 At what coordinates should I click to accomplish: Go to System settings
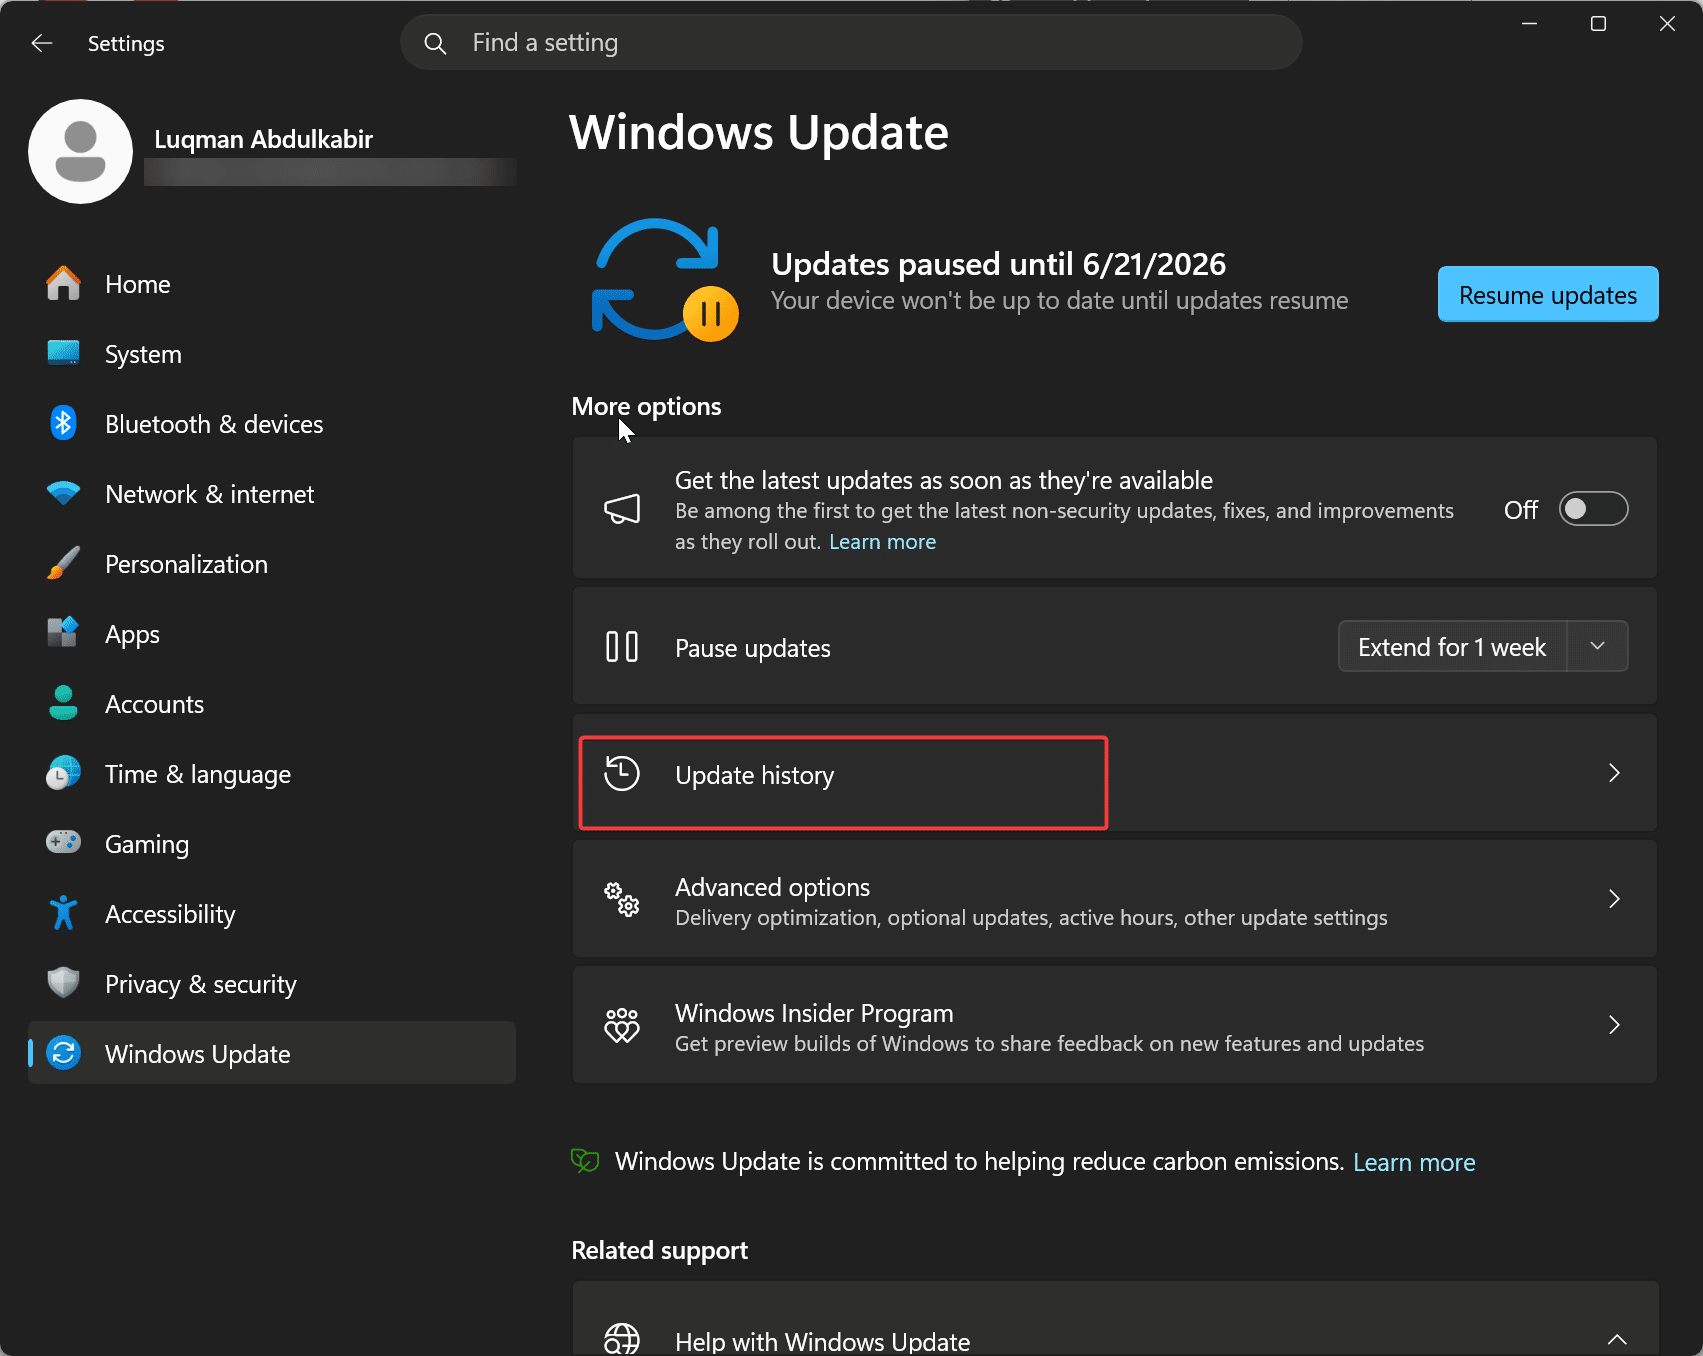pos(272,354)
